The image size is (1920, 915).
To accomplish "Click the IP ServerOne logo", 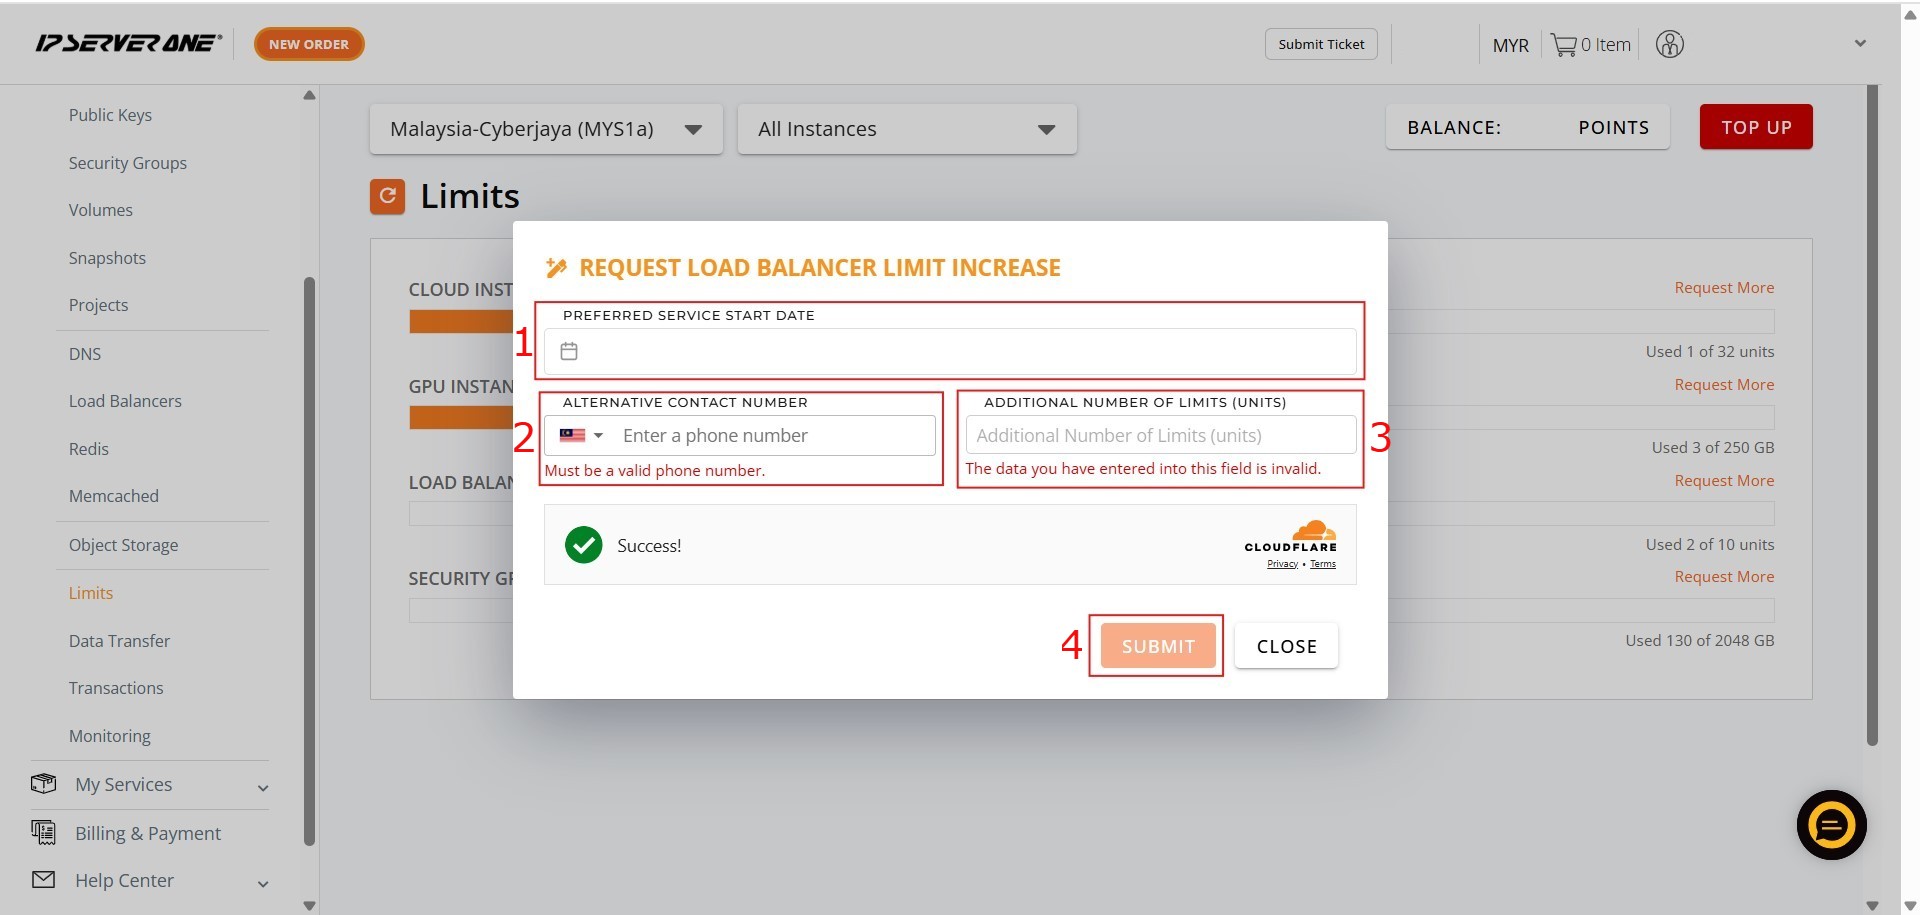I will [128, 43].
